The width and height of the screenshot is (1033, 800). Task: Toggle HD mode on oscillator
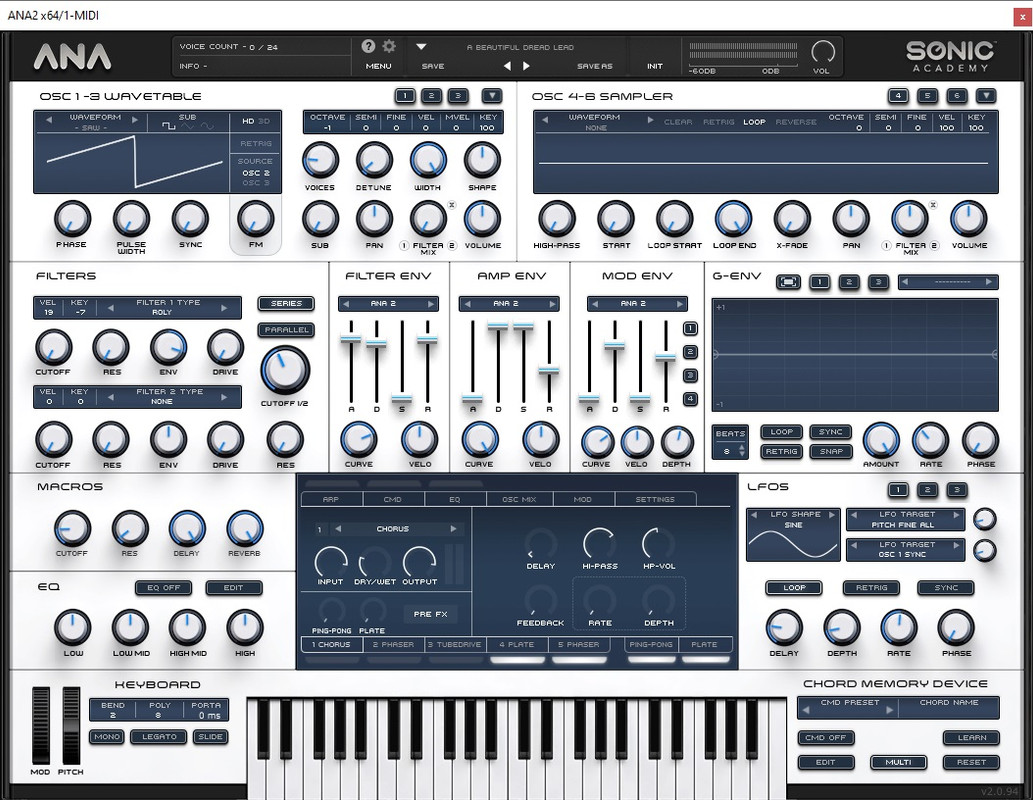click(x=248, y=121)
